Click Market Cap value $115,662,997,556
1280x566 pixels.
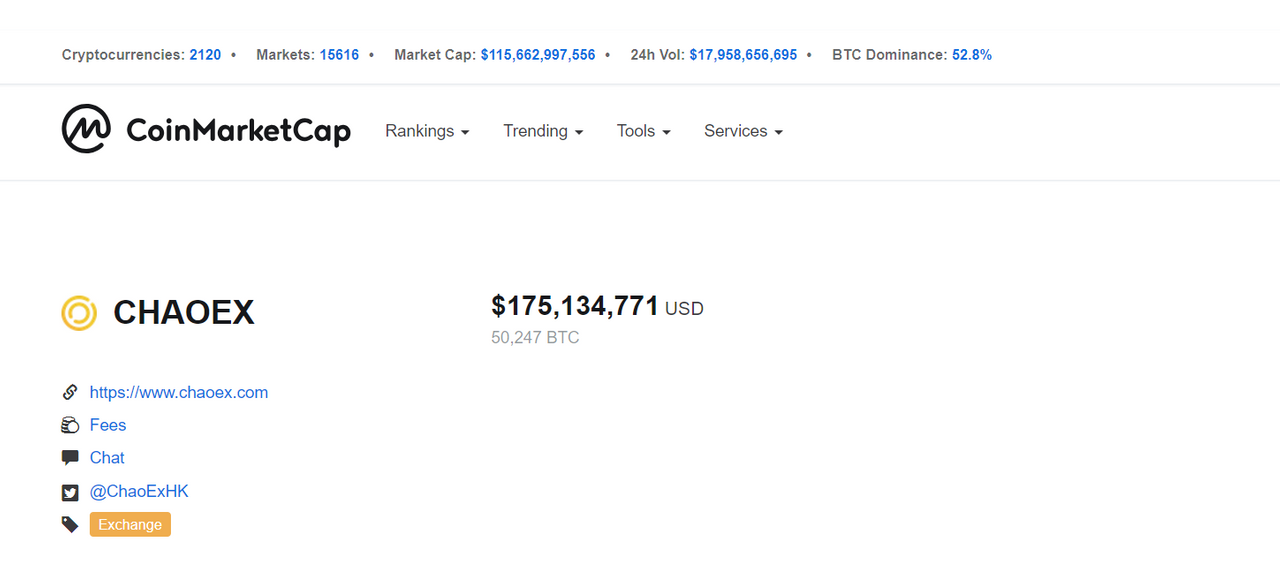(x=538, y=55)
